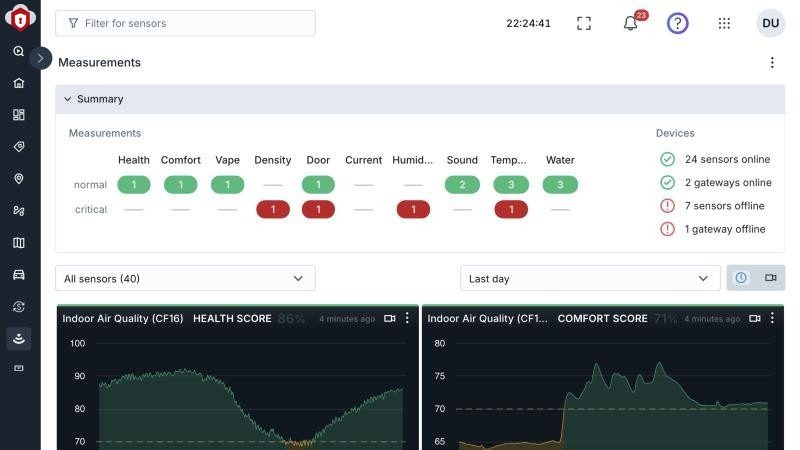
Task: Open the location pin icon in the sidebar
Action: pos(19,179)
